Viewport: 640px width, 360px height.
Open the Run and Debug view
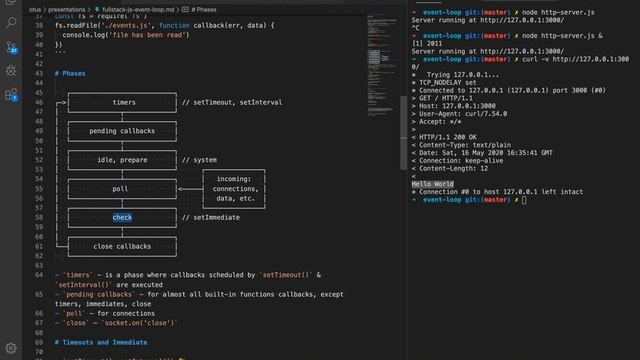coord(11,71)
